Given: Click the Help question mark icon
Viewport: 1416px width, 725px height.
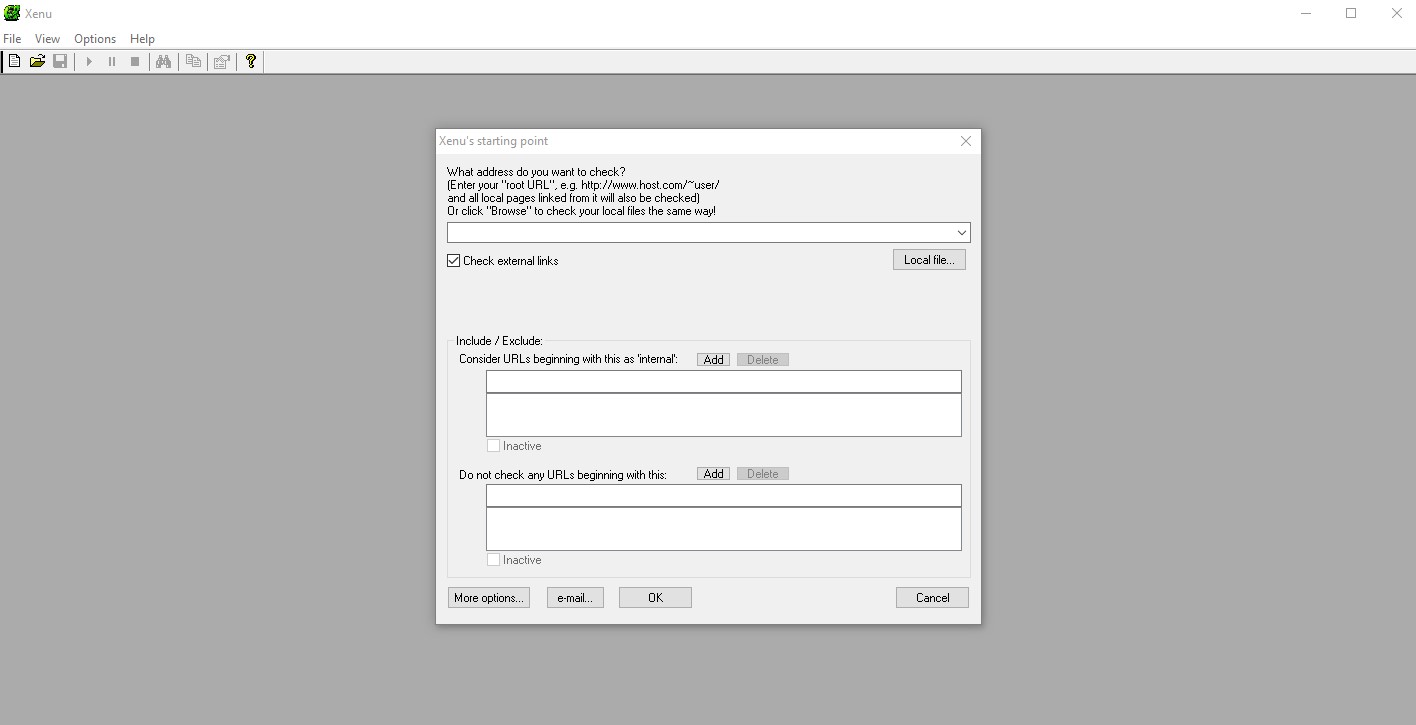Looking at the screenshot, I should point(251,60).
